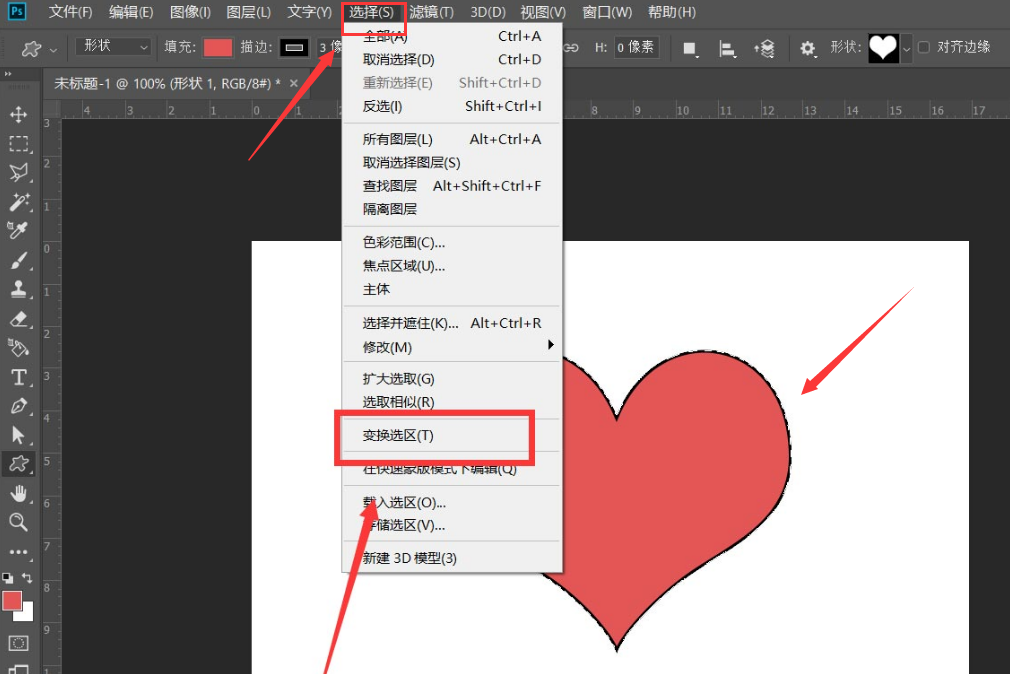
Task: Open path arrangement icon in options bar
Action: 765,48
